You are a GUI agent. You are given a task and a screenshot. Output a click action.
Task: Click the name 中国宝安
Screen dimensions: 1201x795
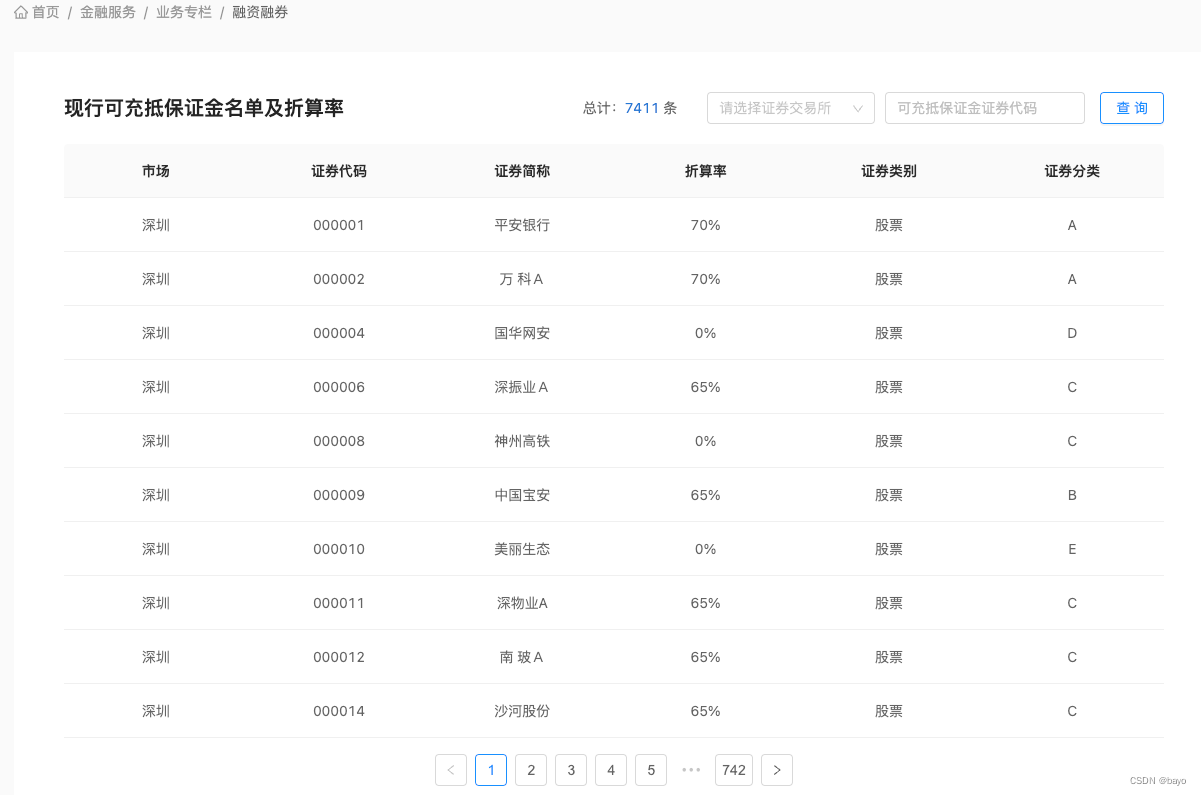point(522,495)
